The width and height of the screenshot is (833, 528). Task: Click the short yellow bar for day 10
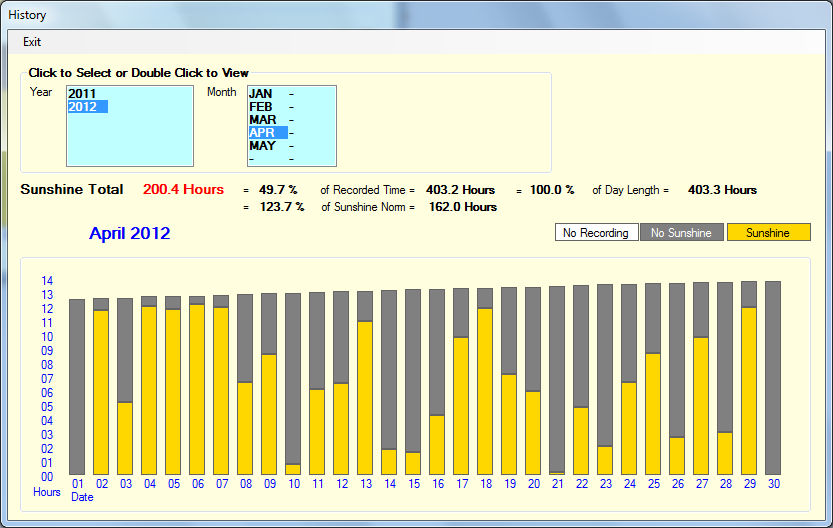tap(293, 469)
